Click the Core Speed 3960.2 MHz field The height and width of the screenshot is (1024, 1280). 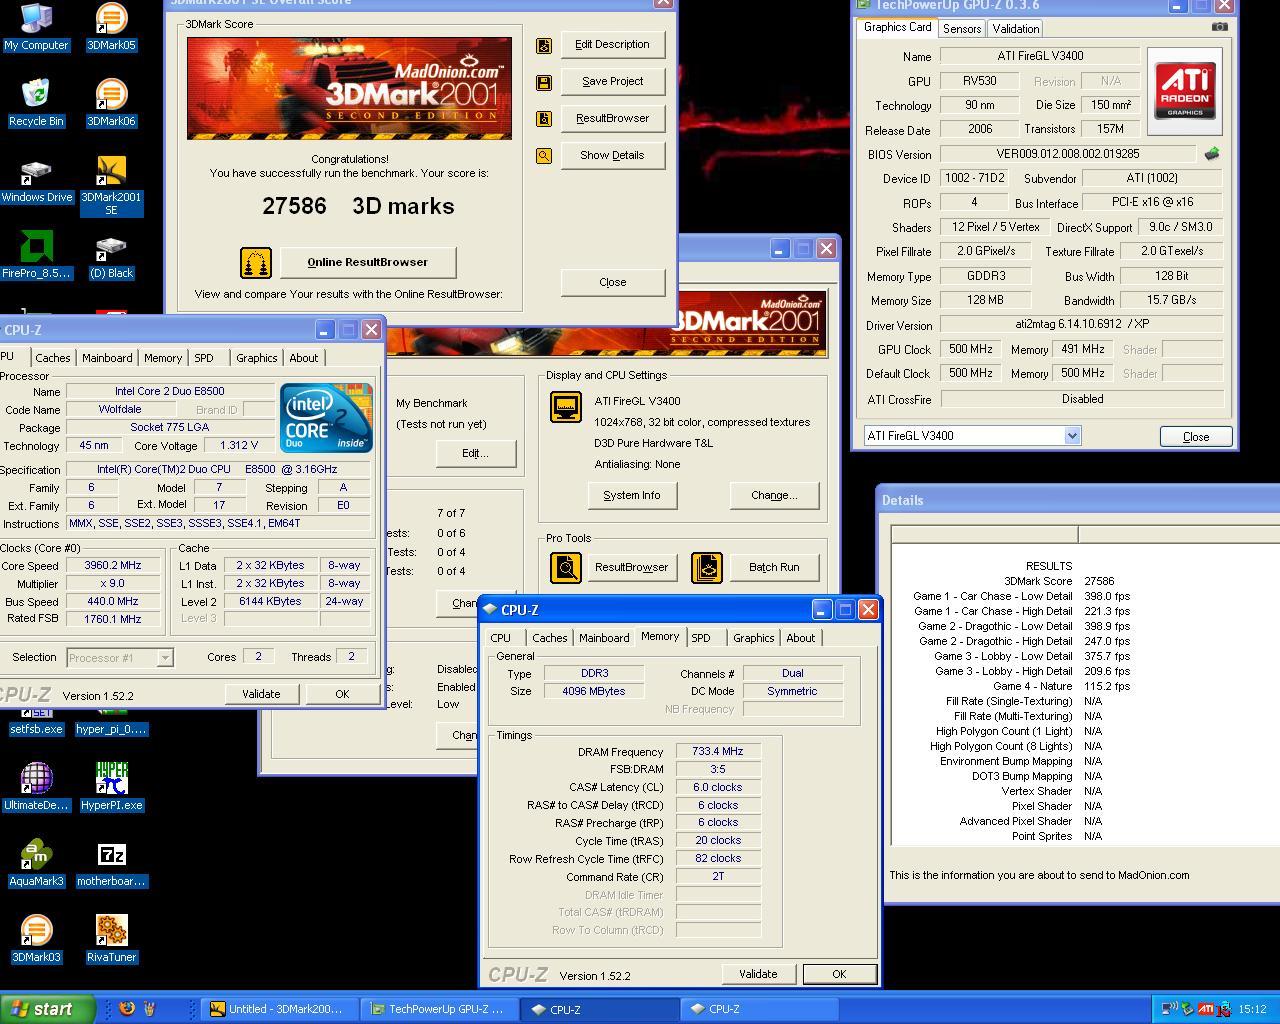[113, 566]
